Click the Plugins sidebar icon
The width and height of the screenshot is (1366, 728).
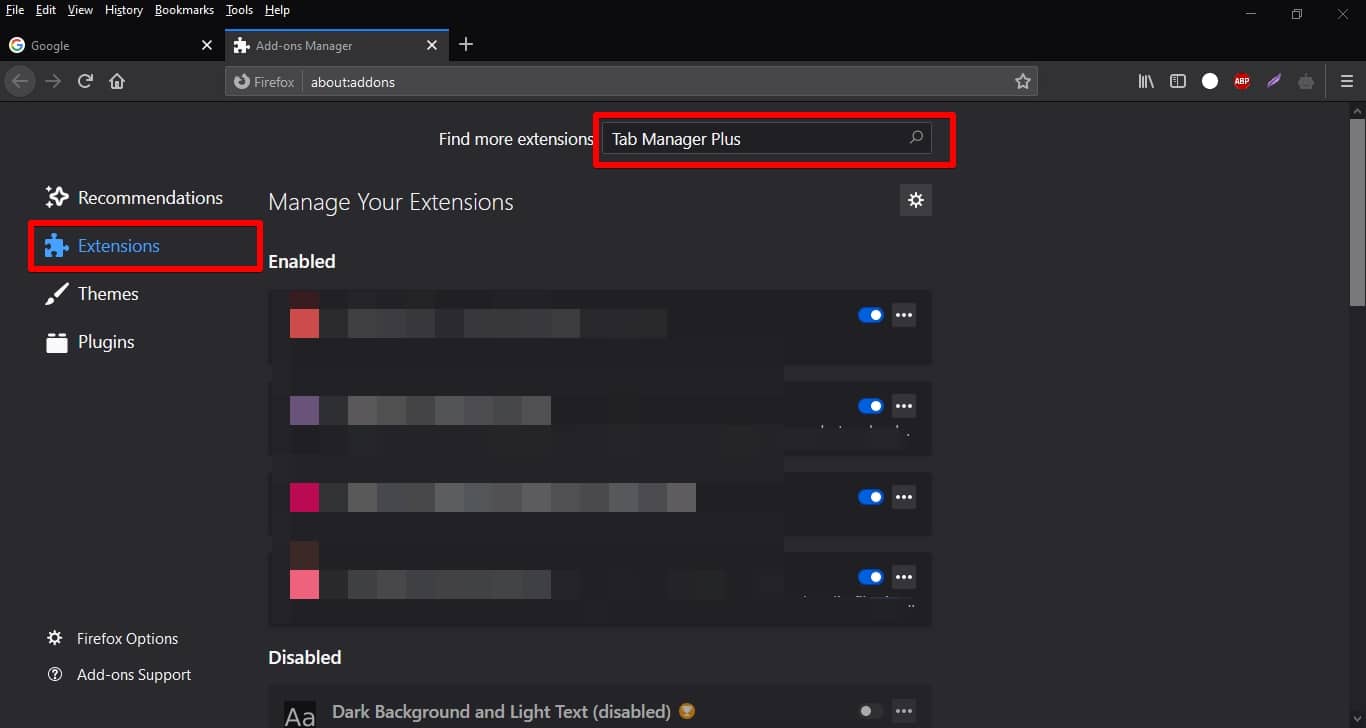(105, 341)
